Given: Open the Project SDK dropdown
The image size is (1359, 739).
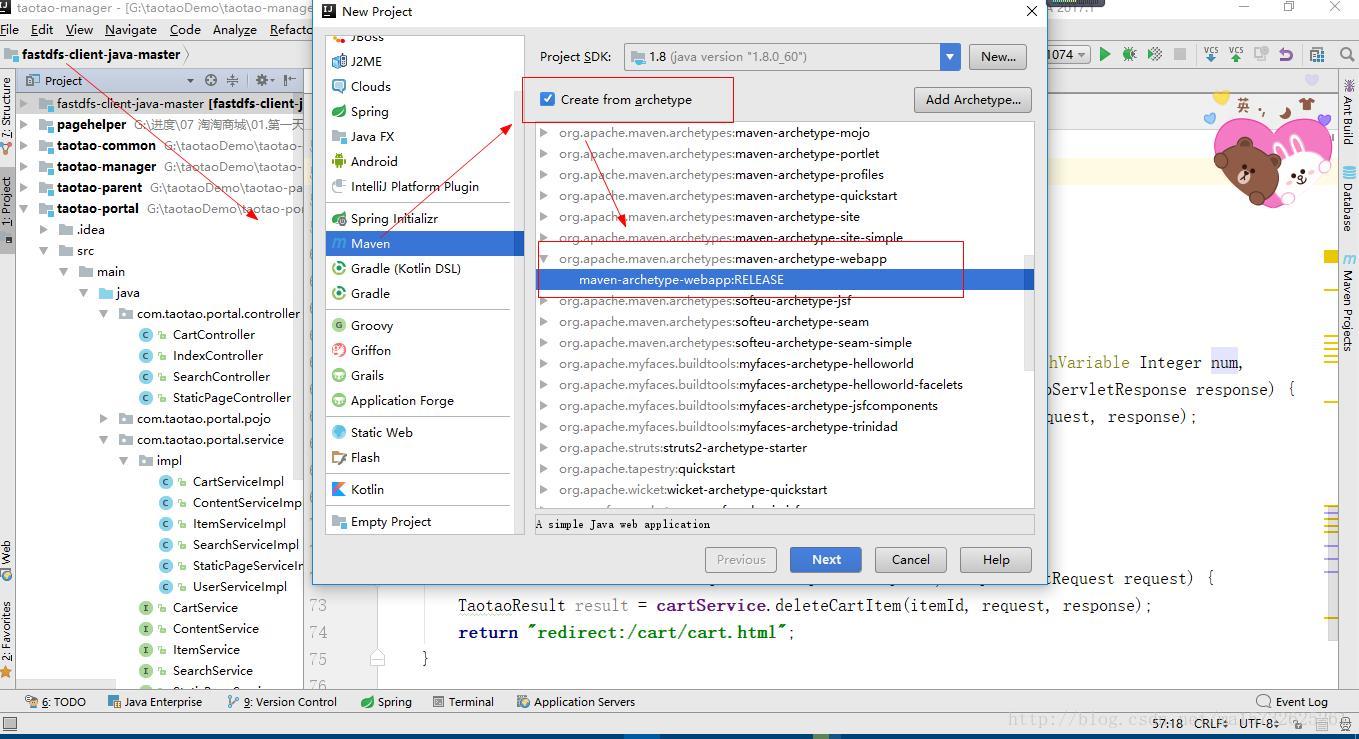Looking at the screenshot, I should (x=950, y=57).
